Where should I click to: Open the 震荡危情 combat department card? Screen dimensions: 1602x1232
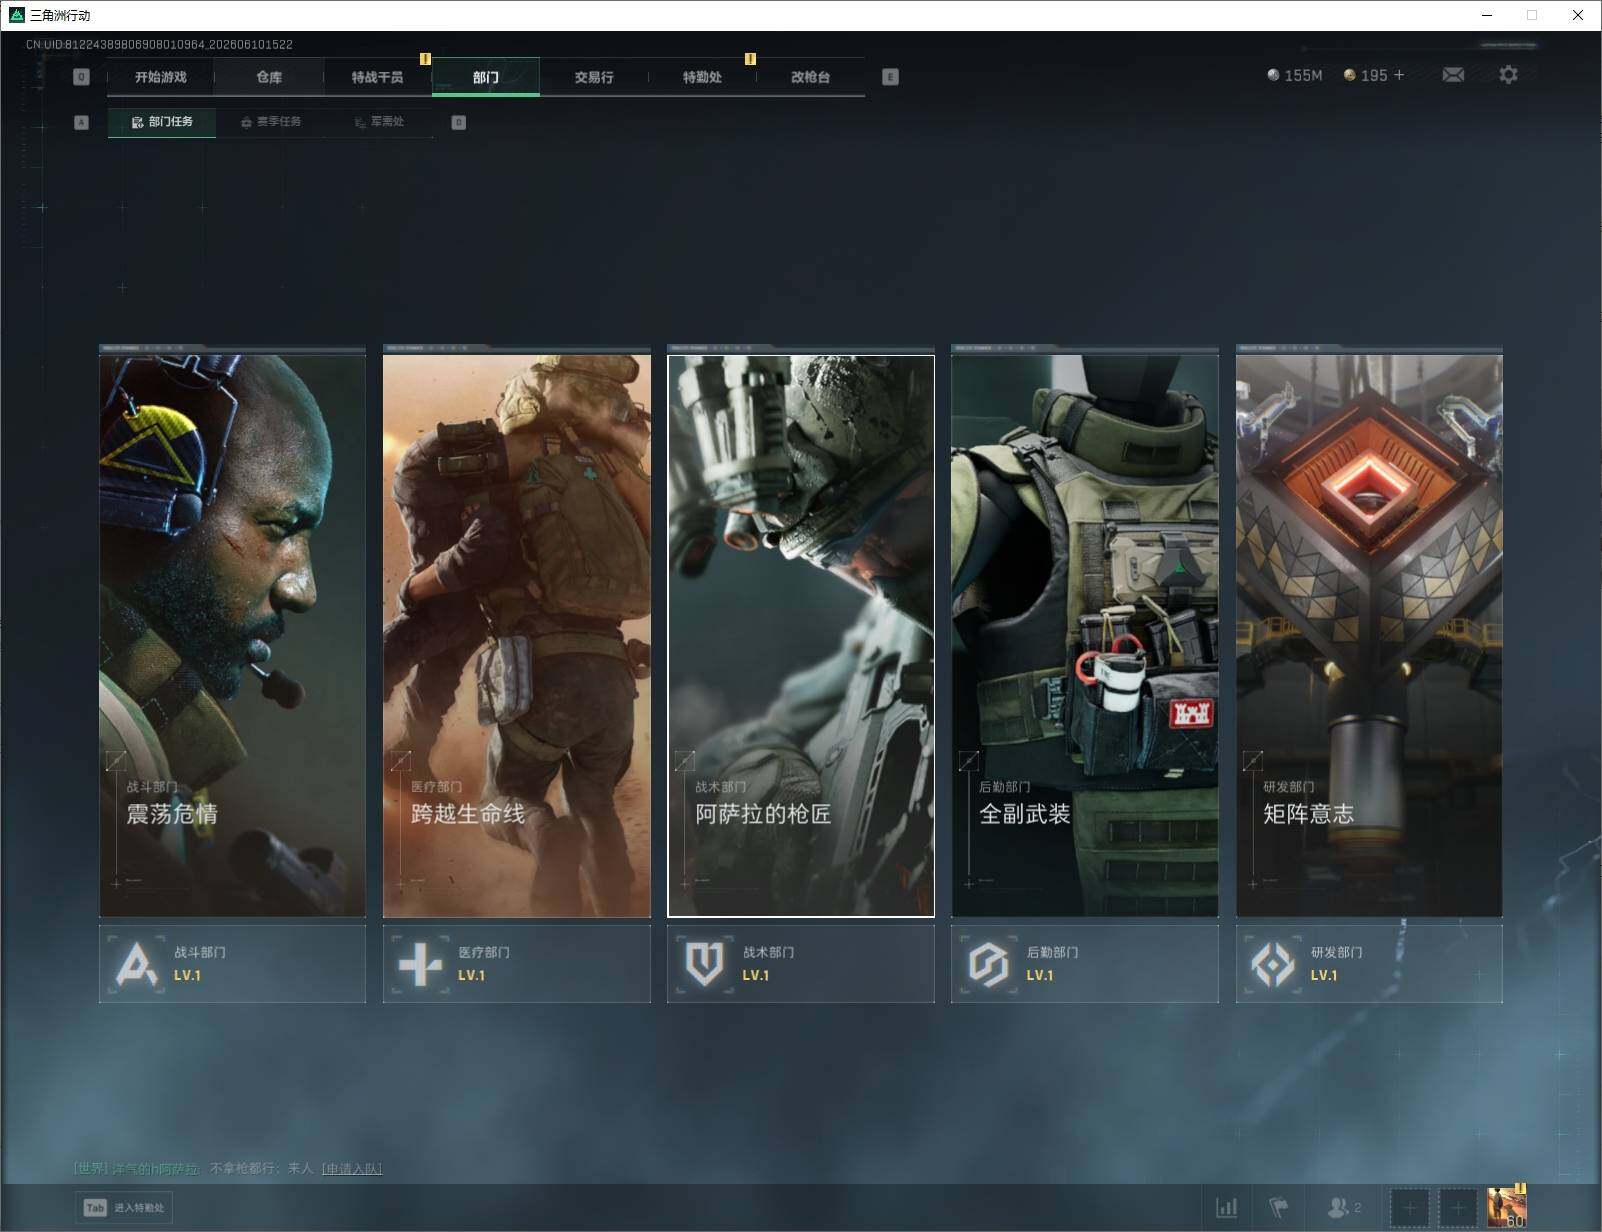[x=232, y=635]
